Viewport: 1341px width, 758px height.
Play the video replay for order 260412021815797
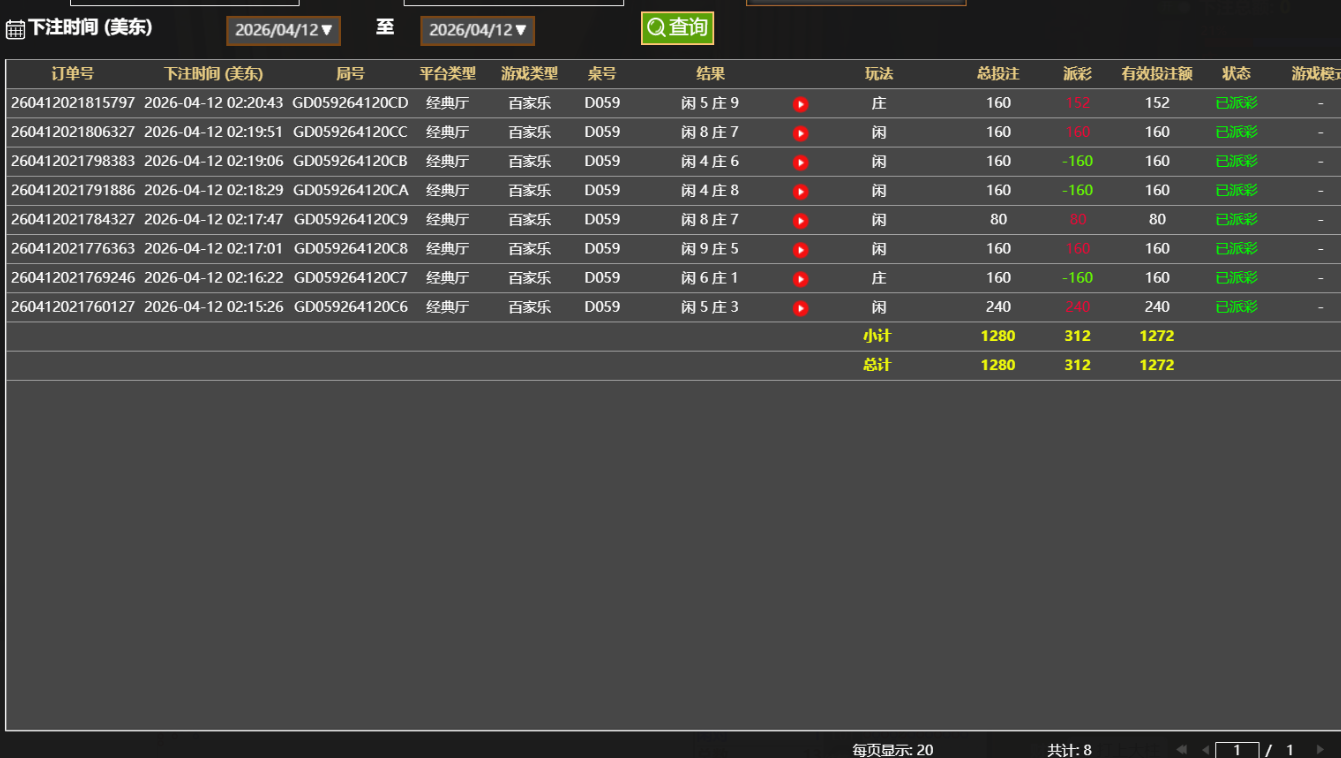(800, 104)
